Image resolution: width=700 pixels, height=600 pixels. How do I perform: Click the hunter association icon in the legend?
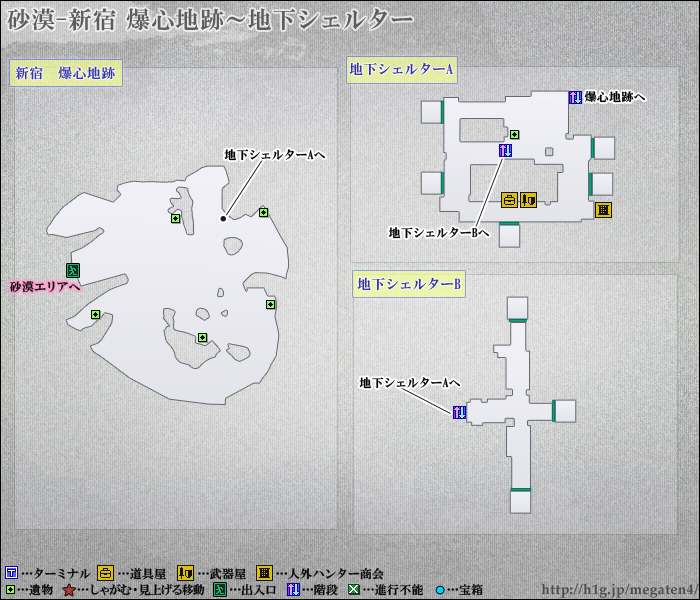pos(264,573)
